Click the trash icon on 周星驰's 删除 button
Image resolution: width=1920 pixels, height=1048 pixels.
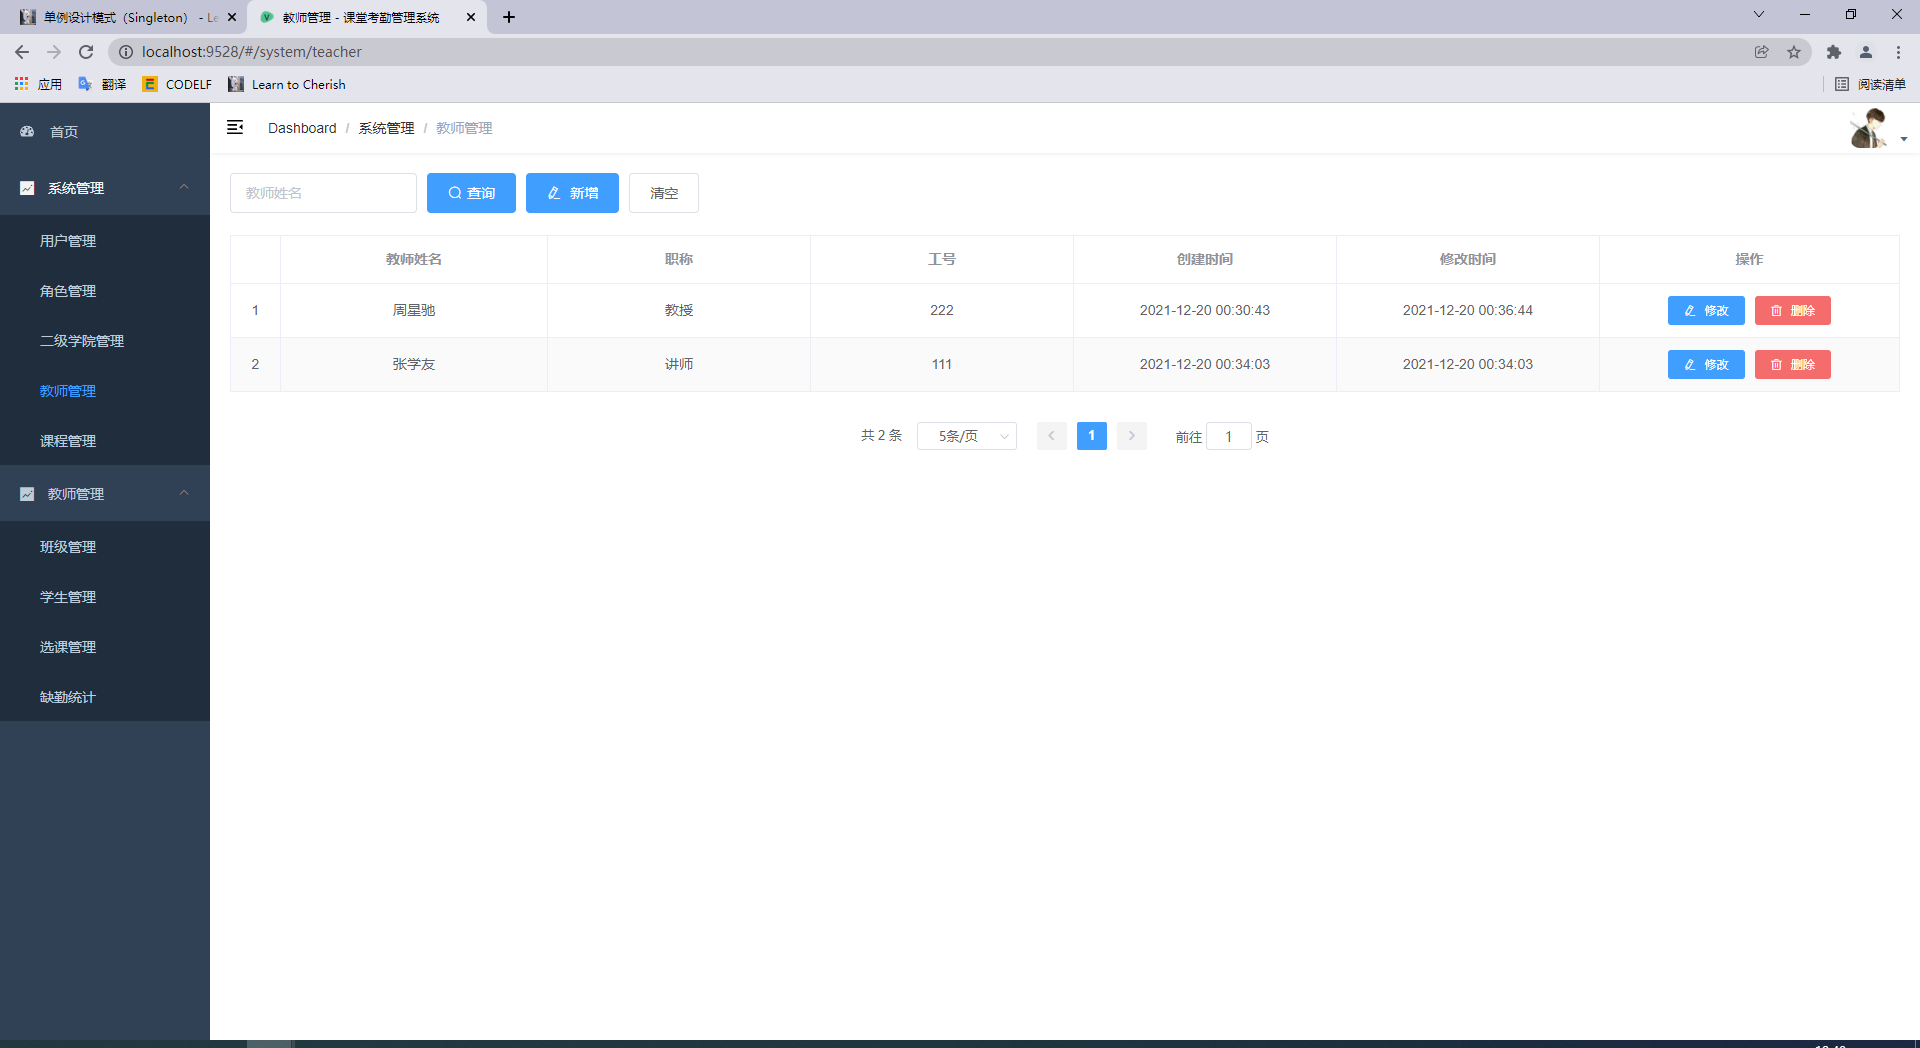pos(1774,310)
